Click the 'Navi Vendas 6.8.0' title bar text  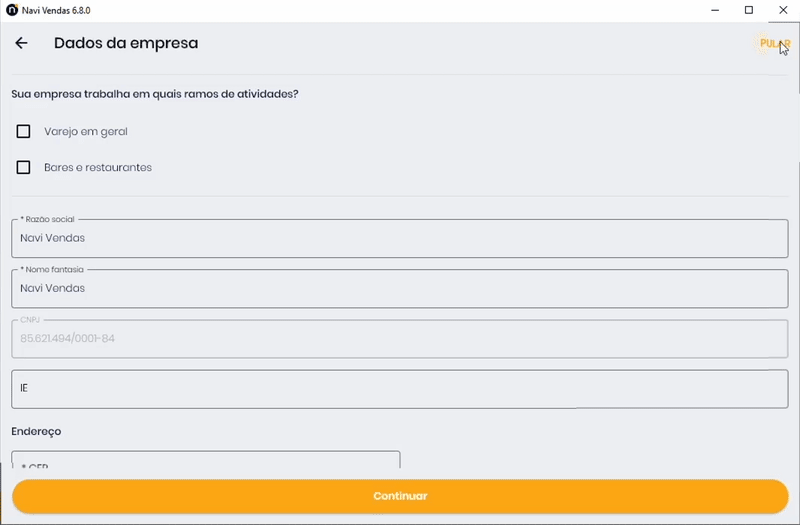(56, 10)
